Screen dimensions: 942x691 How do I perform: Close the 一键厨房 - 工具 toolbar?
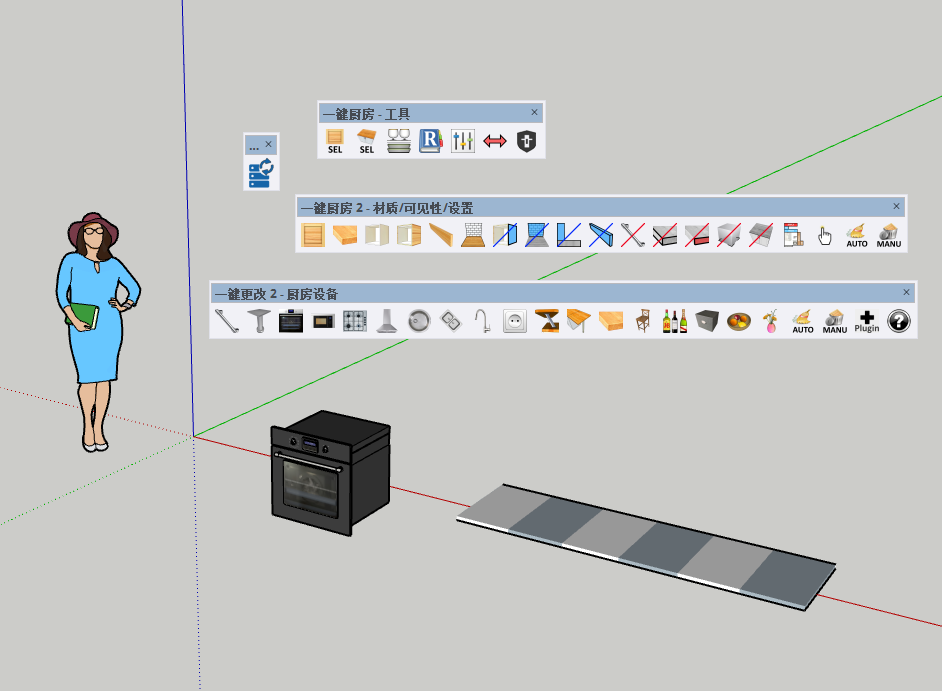tap(534, 113)
